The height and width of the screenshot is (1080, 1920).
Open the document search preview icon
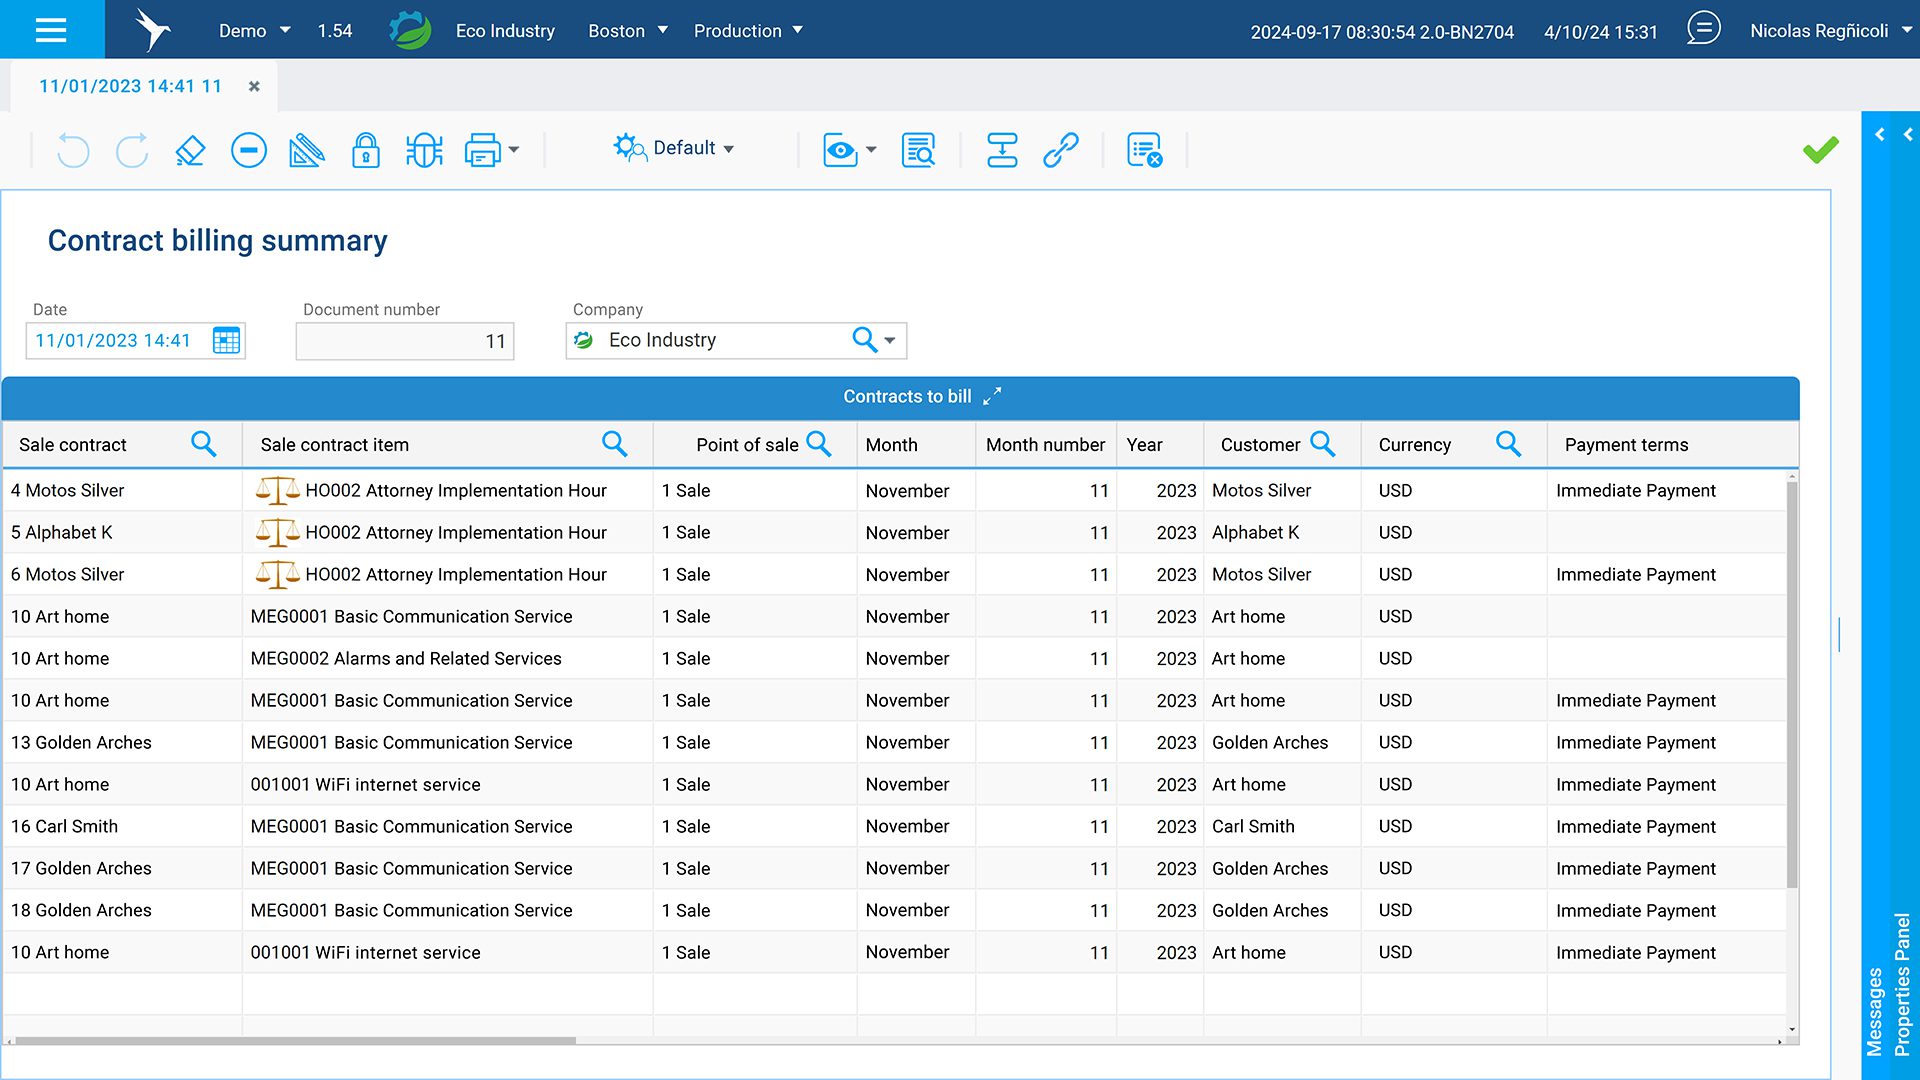point(918,151)
